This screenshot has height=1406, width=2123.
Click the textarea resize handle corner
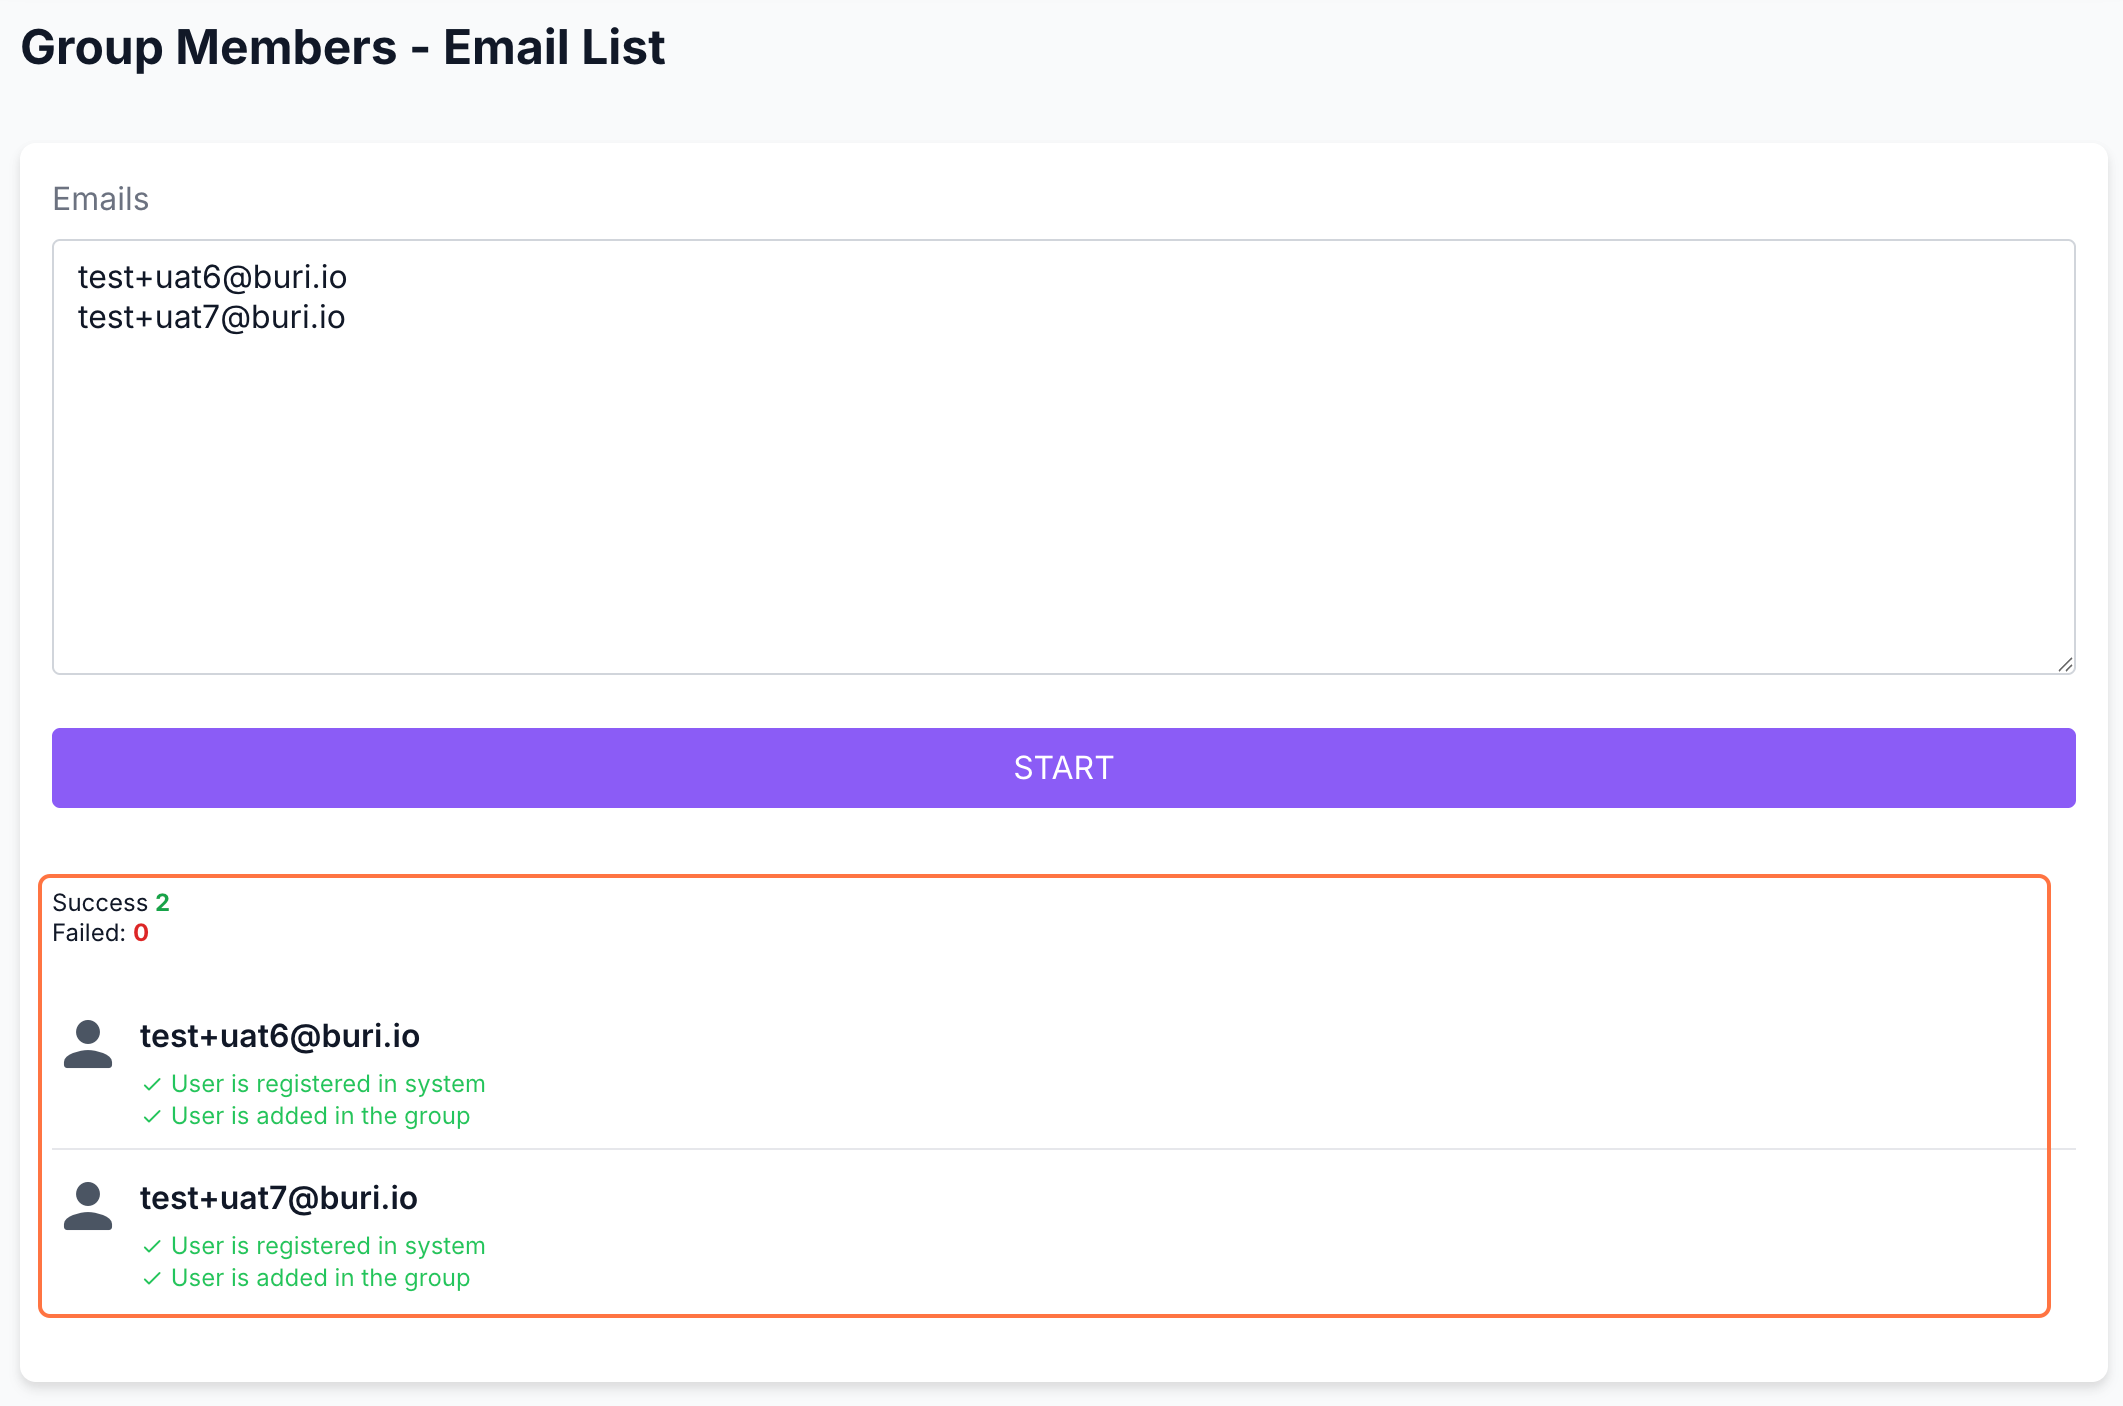[x=2065, y=664]
